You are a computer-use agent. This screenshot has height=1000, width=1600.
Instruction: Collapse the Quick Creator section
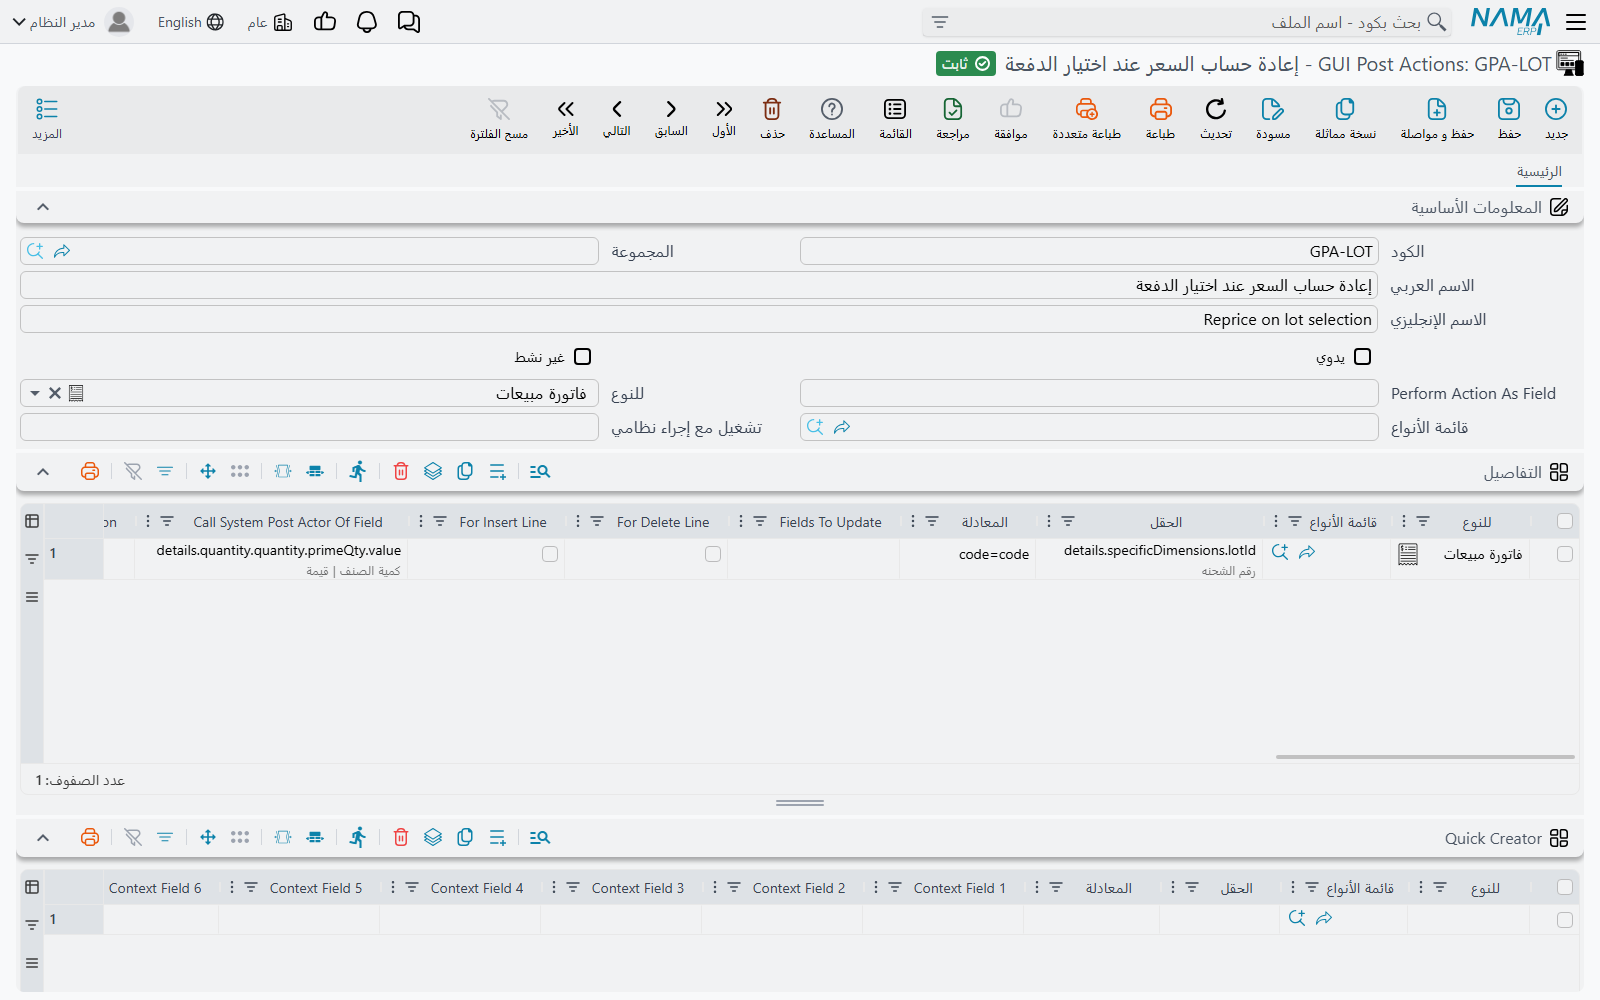[43, 838]
